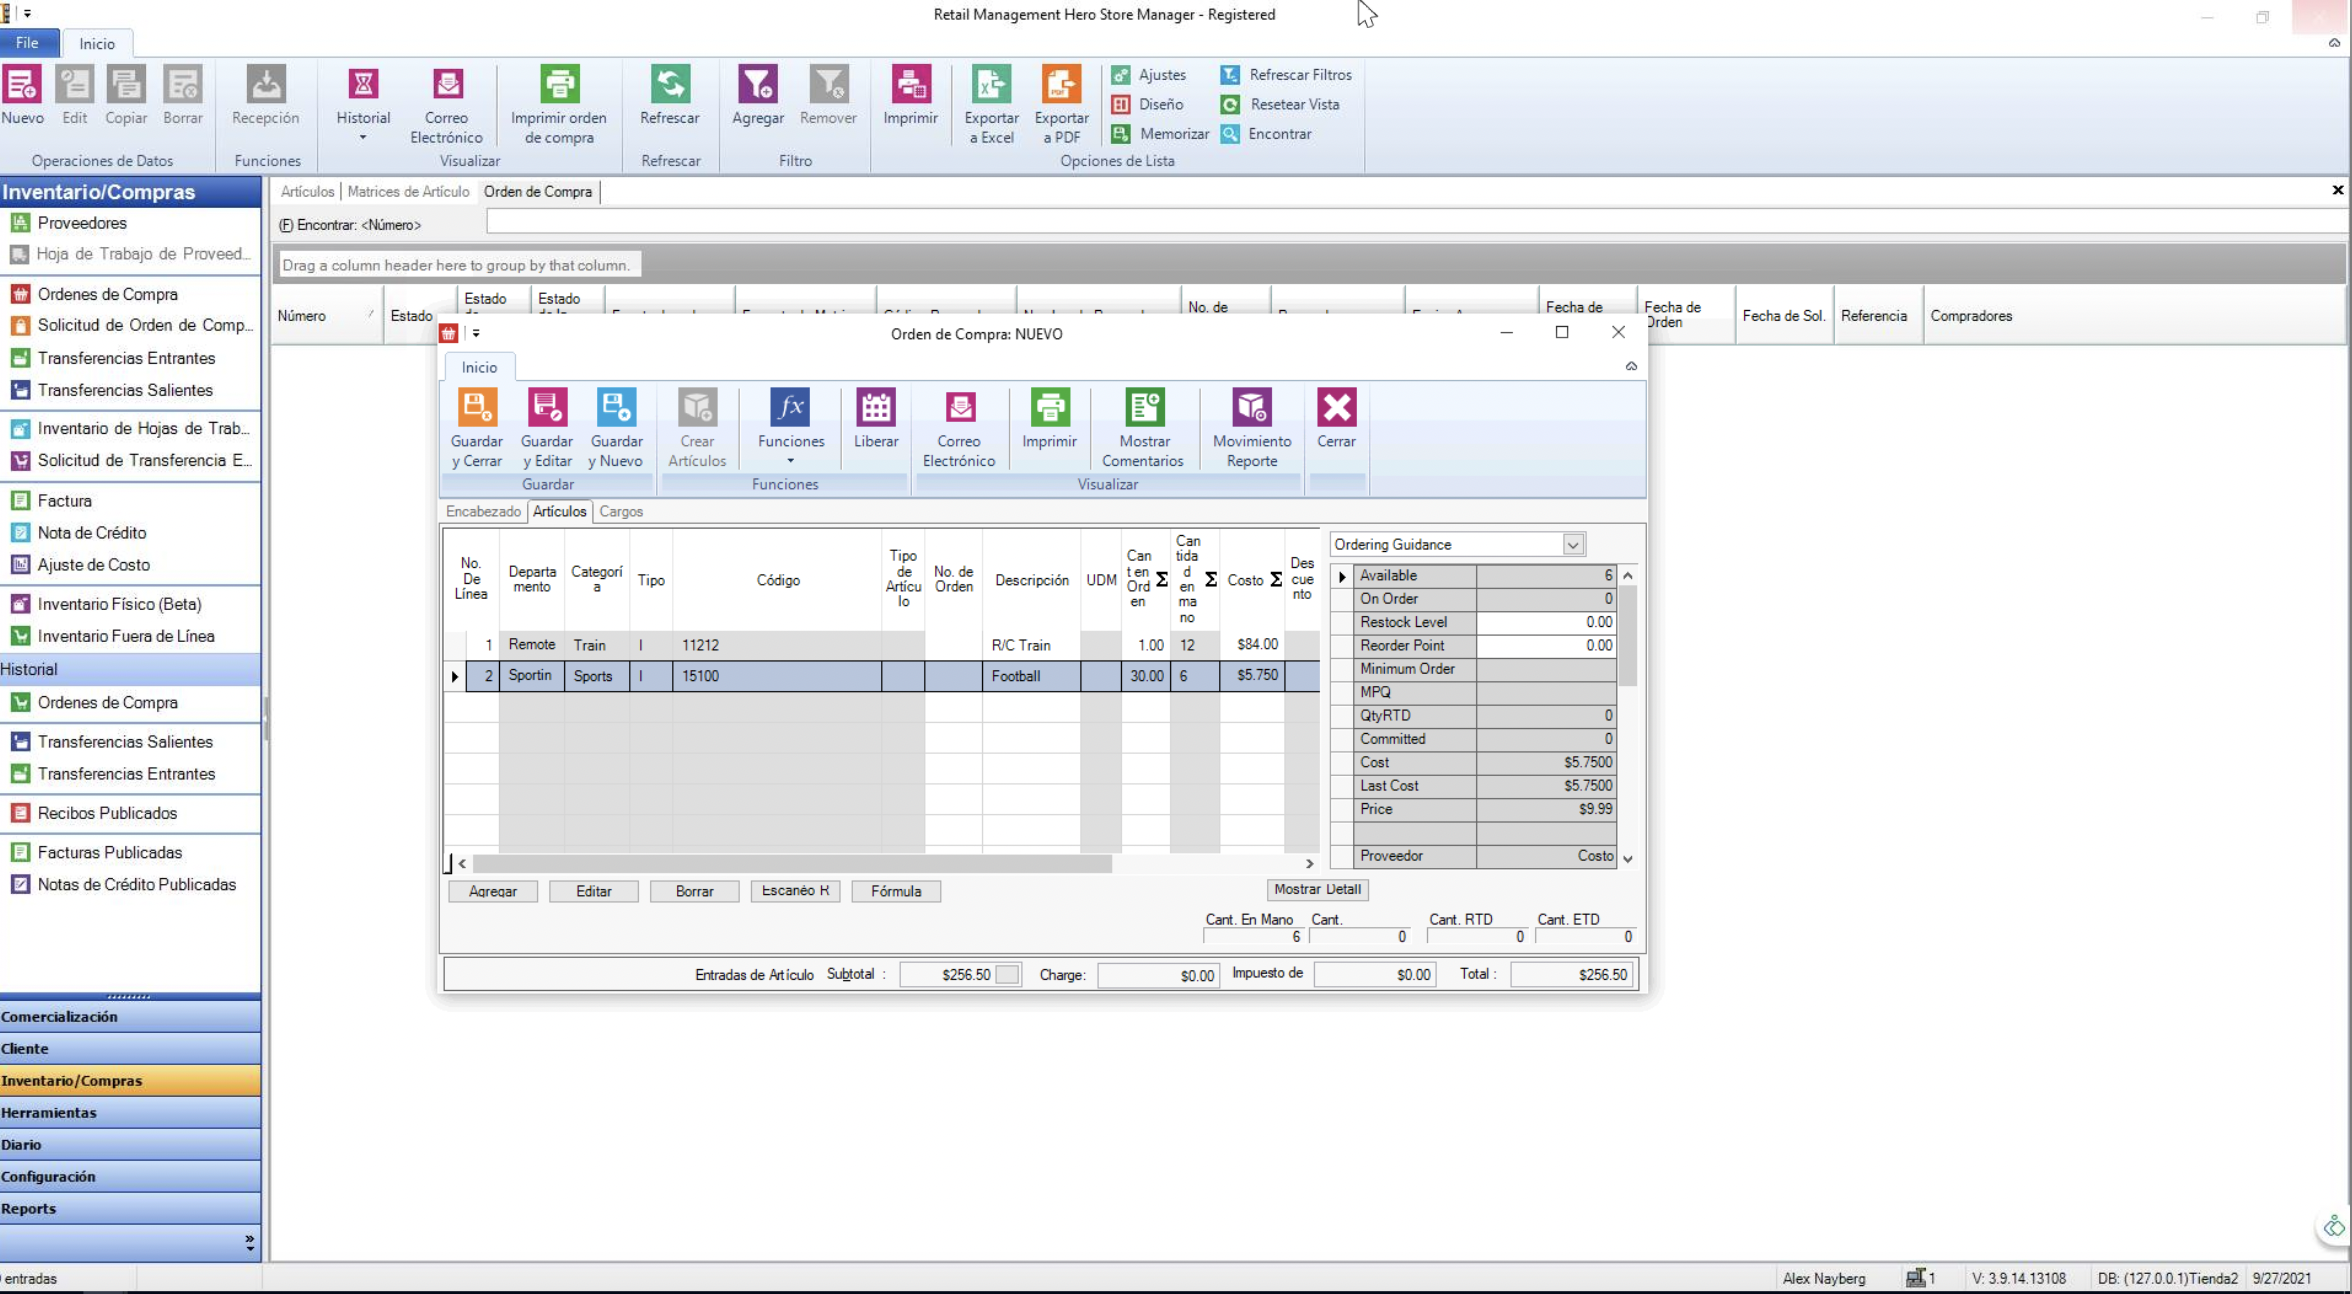Click the grid's horizontal scrollbar

(x=790, y=863)
